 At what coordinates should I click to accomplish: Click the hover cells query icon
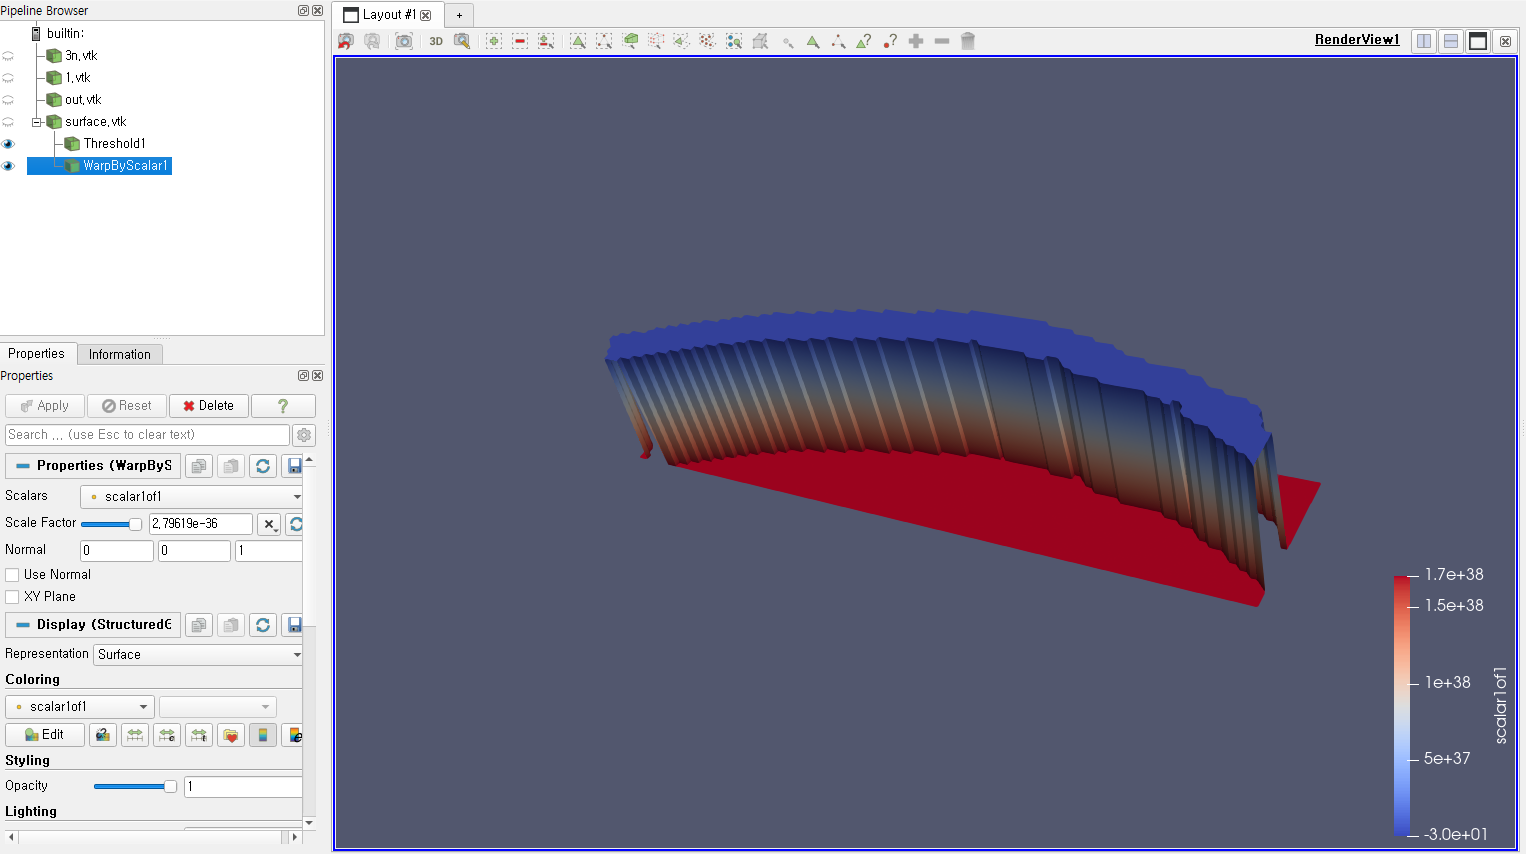(864, 41)
